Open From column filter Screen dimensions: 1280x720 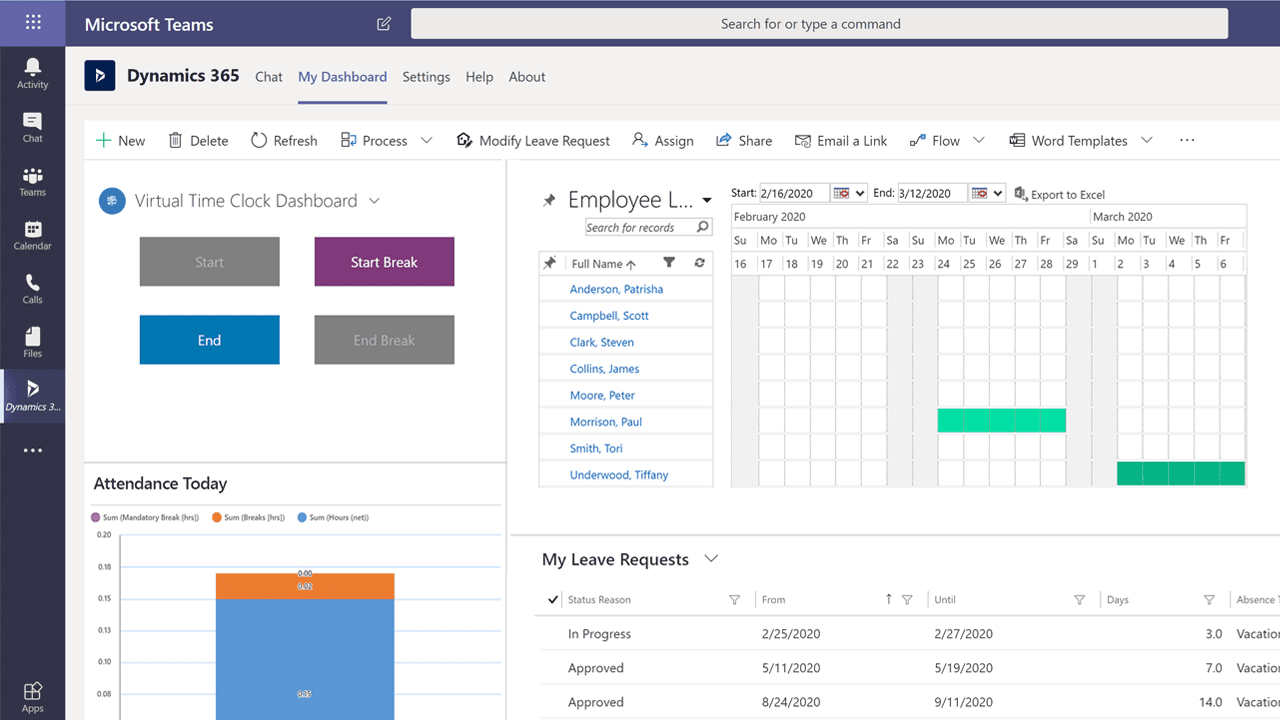(907, 600)
